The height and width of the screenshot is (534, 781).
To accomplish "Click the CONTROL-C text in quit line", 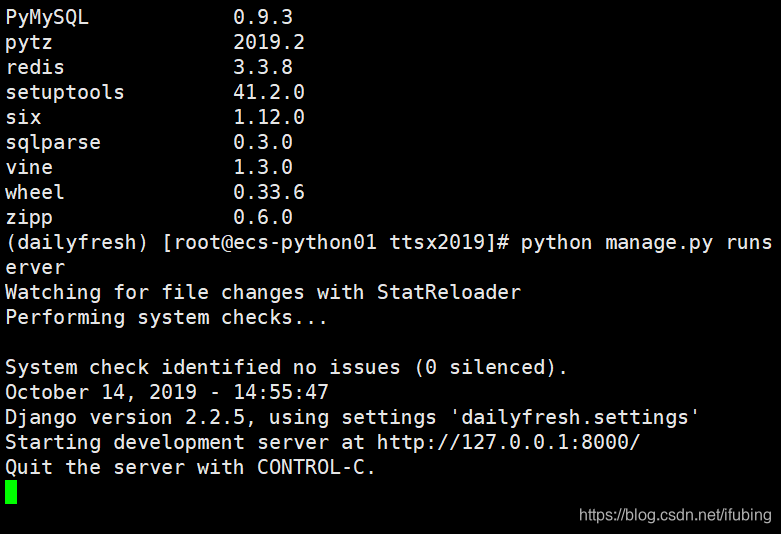I will [x=311, y=467].
